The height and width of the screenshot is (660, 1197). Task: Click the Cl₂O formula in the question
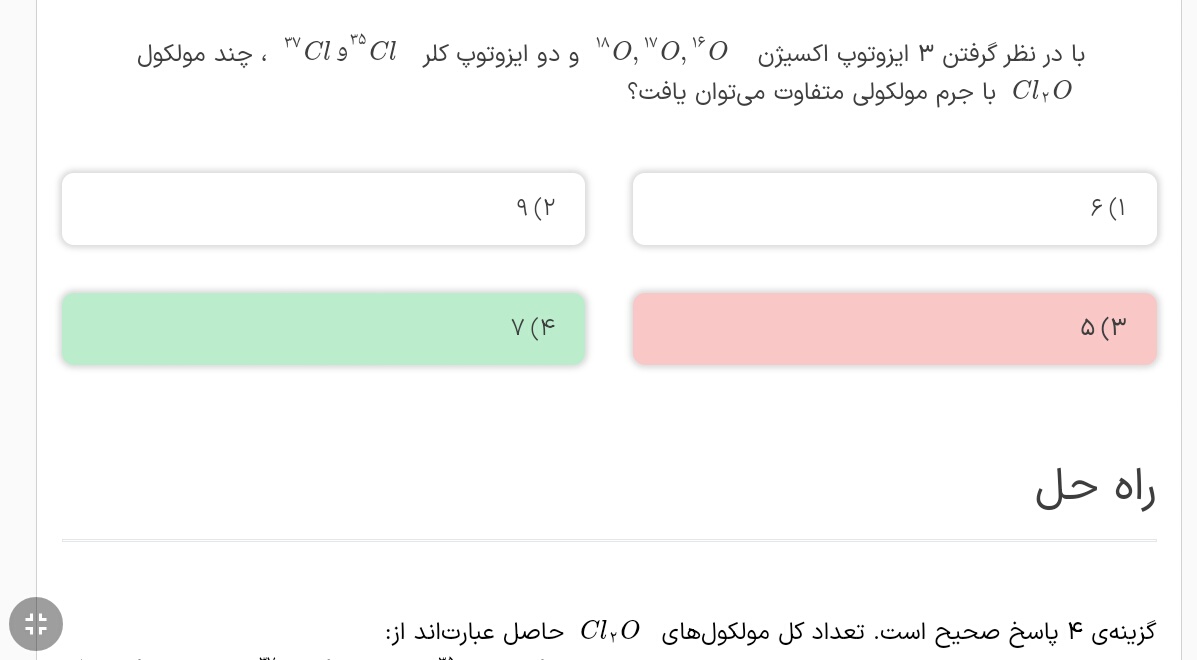(1041, 92)
